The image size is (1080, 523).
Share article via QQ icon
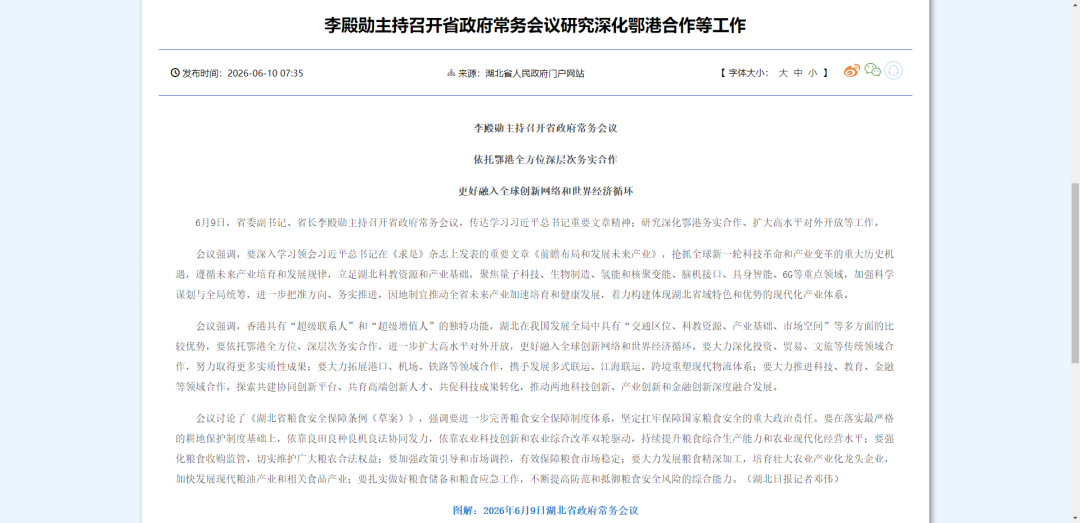pos(893,70)
